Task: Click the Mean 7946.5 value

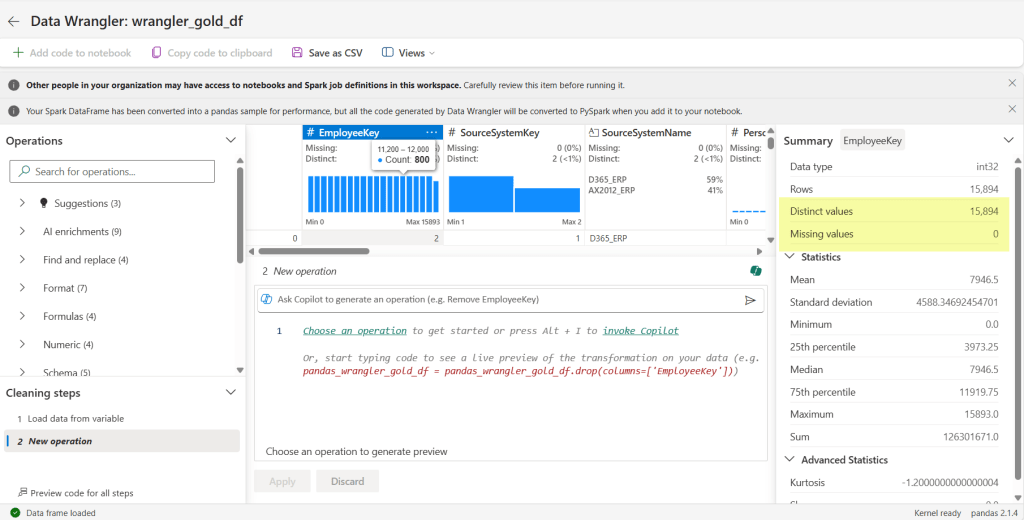Action: pyautogui.click(x=984, y=280)
